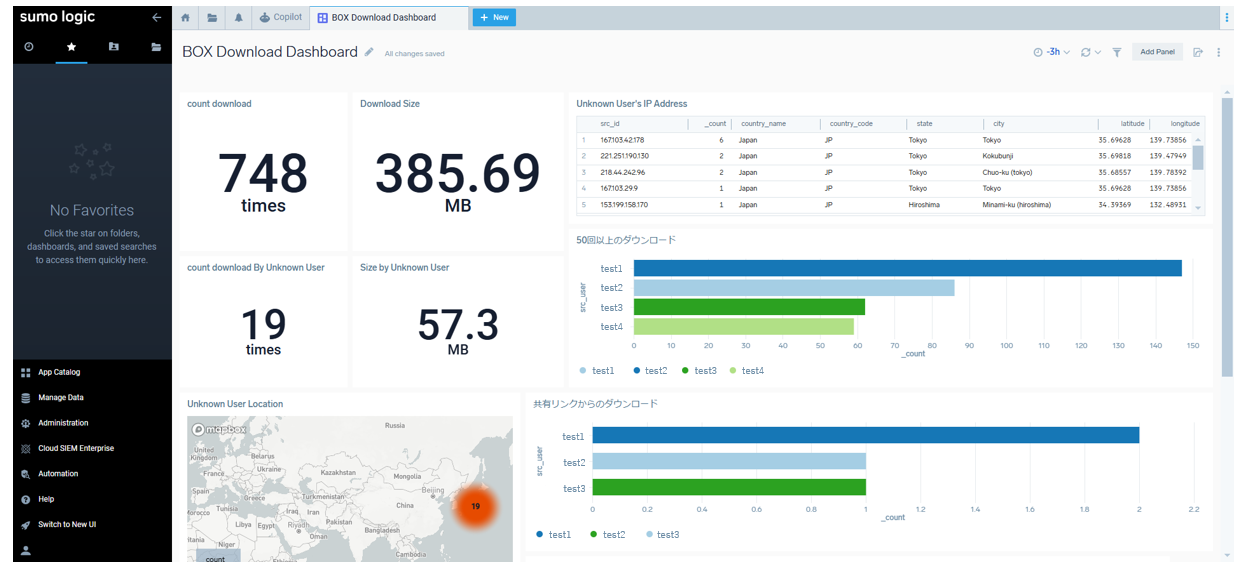The height and width of the screenshot is (583, 1252).
Task: Click the Unknown User Location panel title
Action: (x=235, y=404)
